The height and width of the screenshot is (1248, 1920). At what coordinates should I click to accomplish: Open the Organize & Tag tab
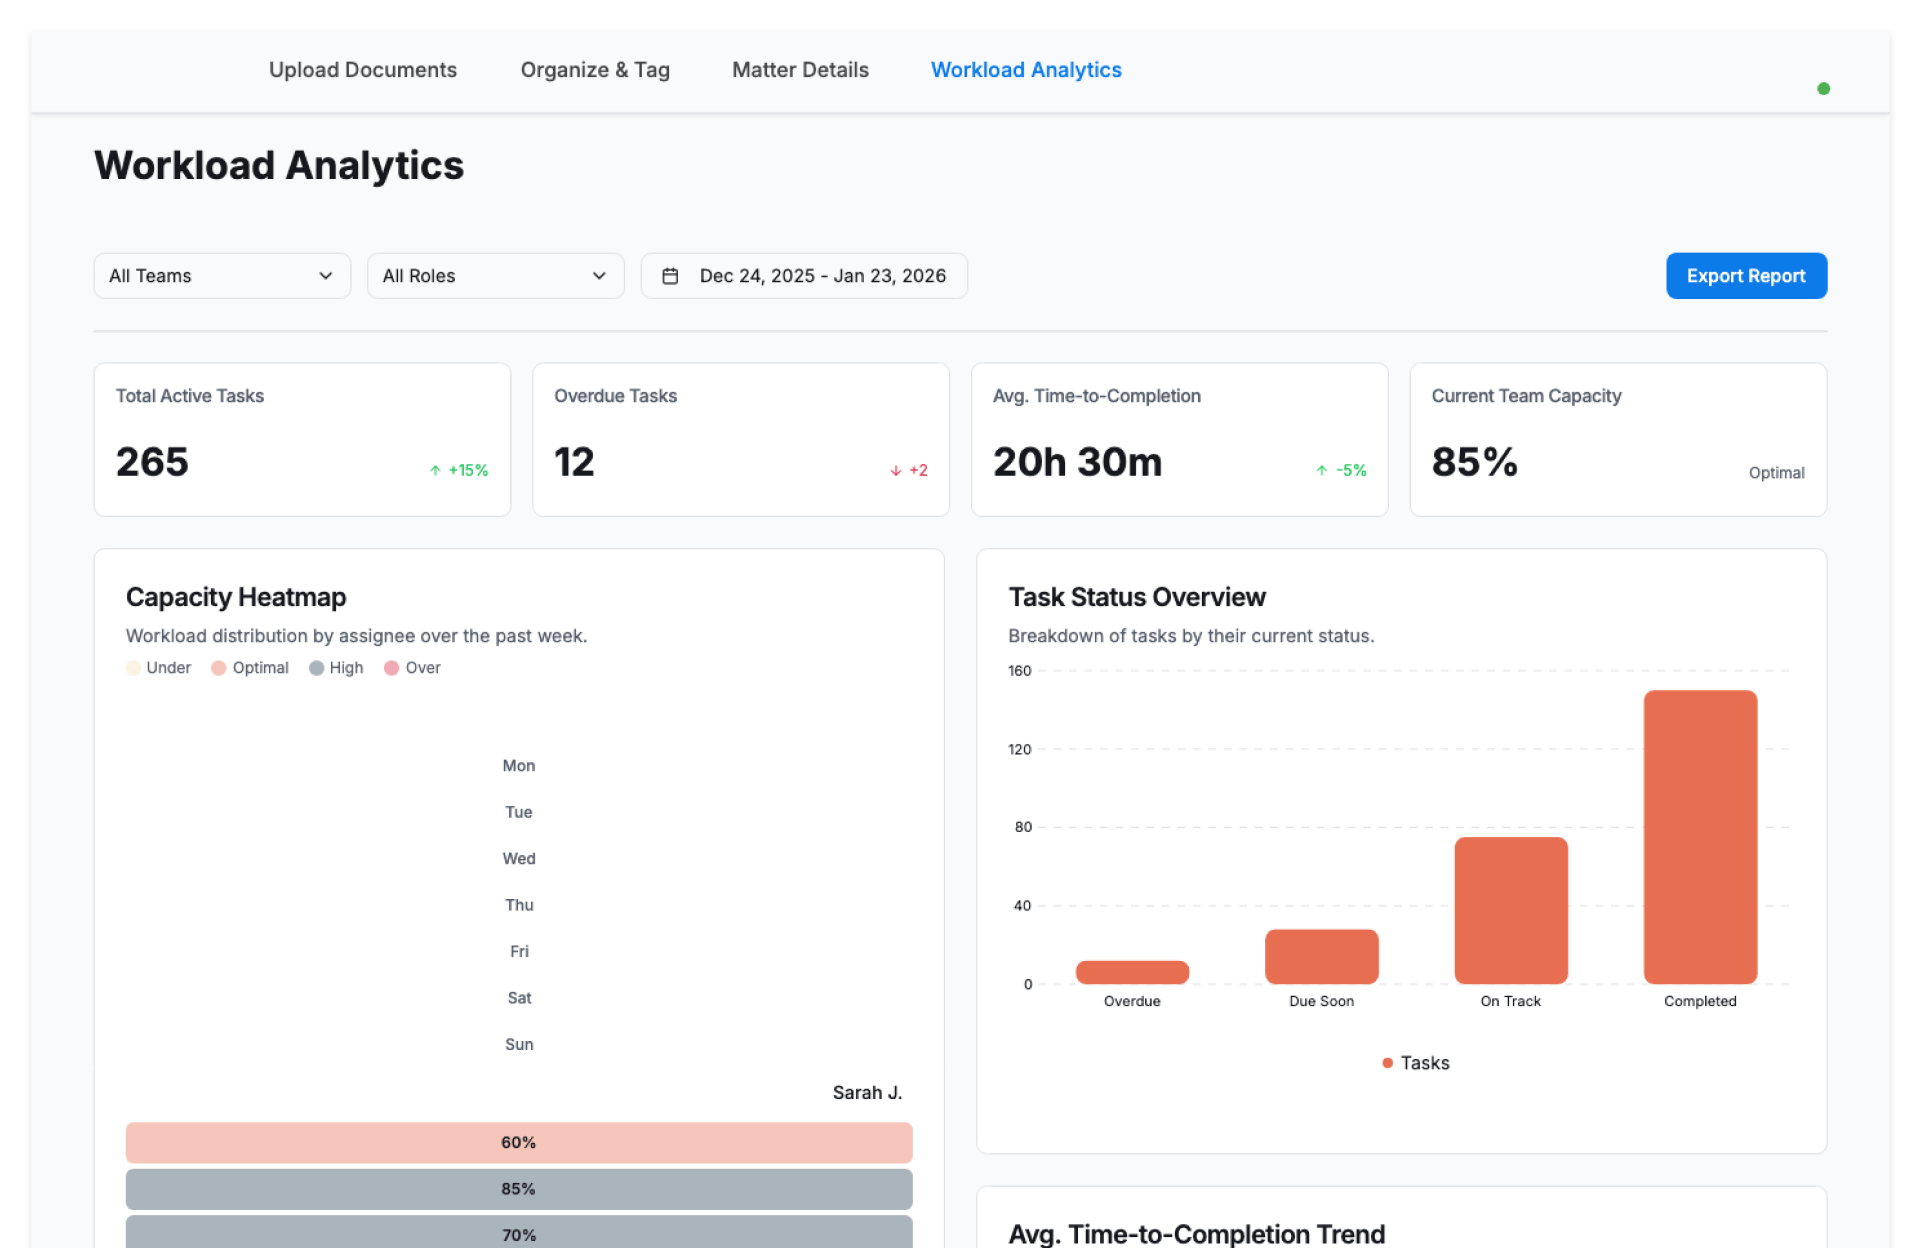tap(595, 70)
